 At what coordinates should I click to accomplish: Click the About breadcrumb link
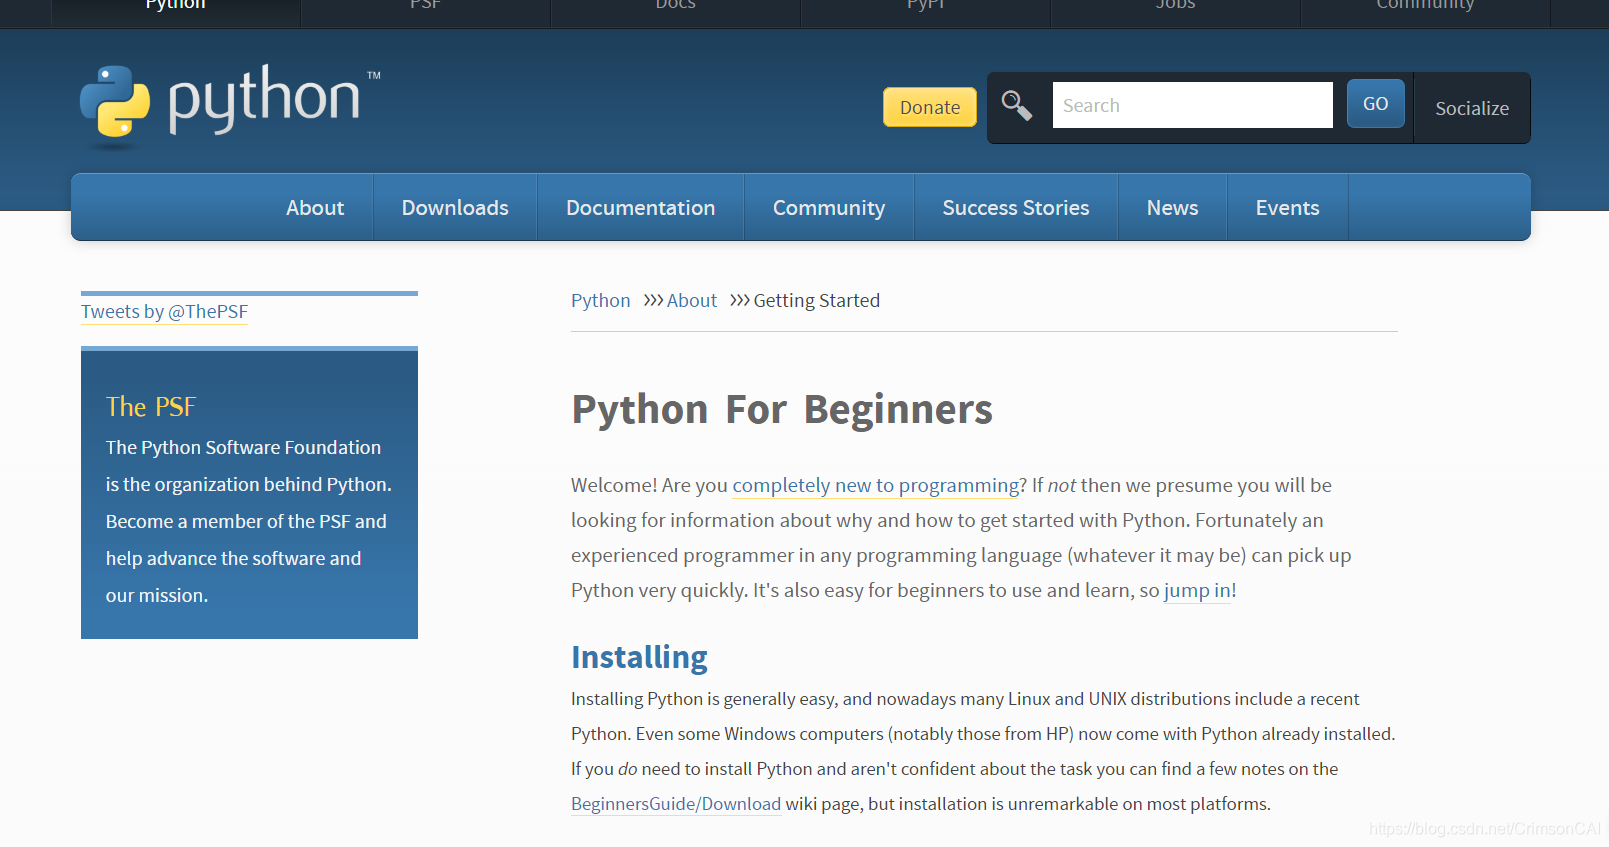pyautogui.click(x=692, y=300)
